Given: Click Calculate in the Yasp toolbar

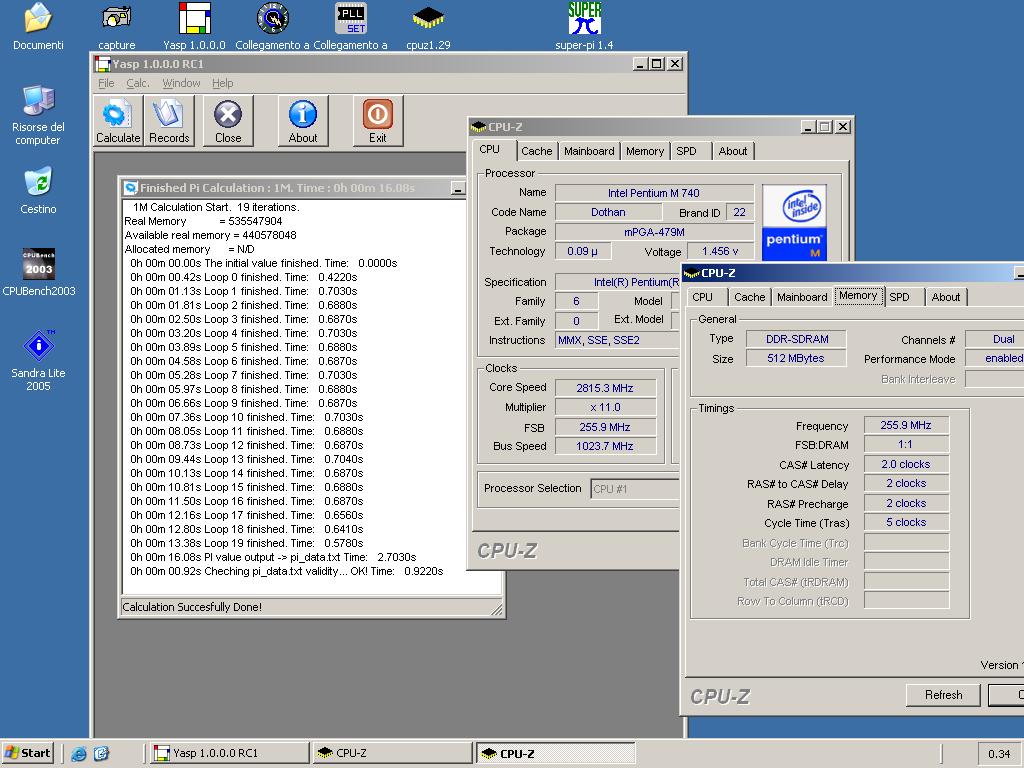Looking at the screenshot, I should 118,121.
